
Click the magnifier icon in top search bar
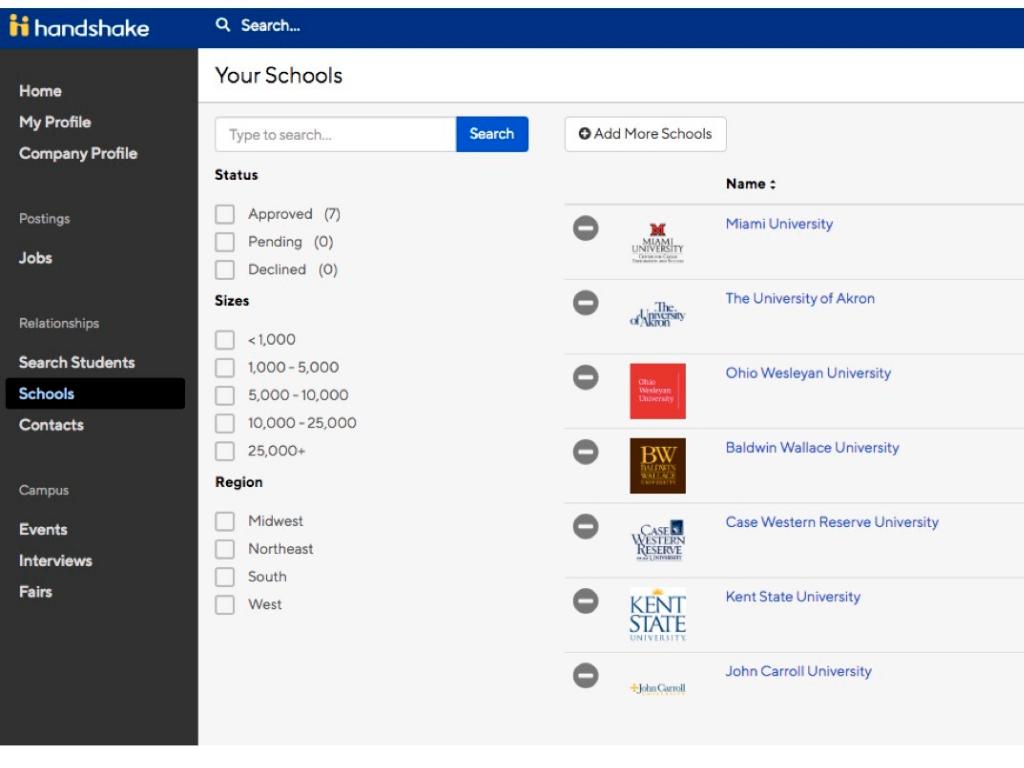[x=223, y=26]
